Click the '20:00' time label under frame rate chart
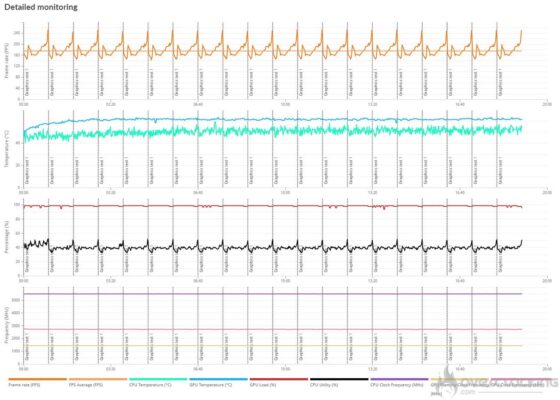This screenshot has height=400, width=560. click(x=547, y=104)
